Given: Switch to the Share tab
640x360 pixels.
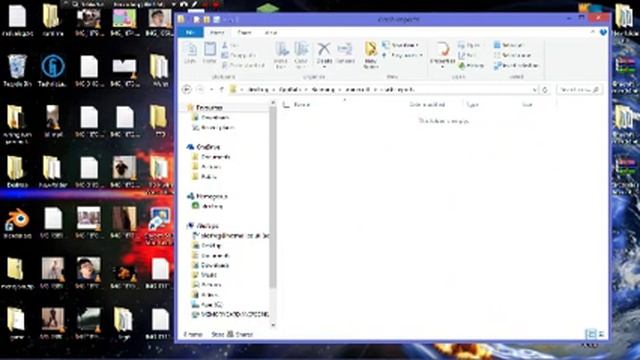Looking at the screenshot, I should click(244, 32).
